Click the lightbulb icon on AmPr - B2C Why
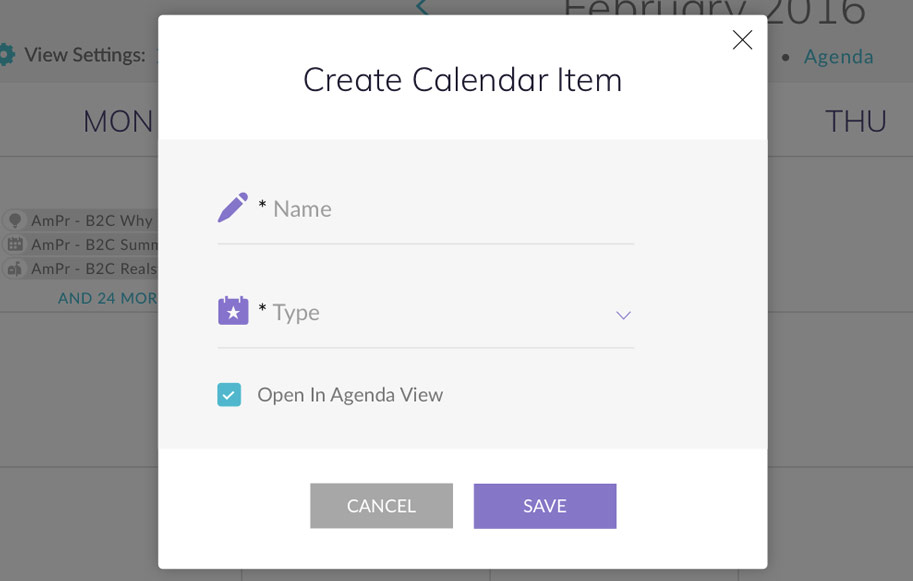 pos(15,220)
